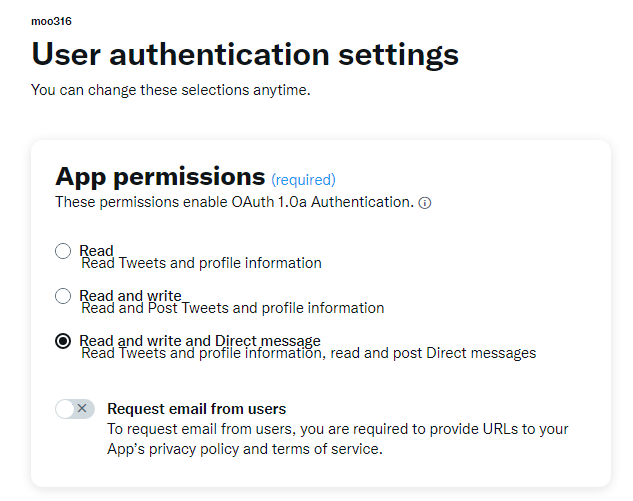Click the privacy policy and terms description
Viewport: 633px width, 501px height.
click(337, 439)
